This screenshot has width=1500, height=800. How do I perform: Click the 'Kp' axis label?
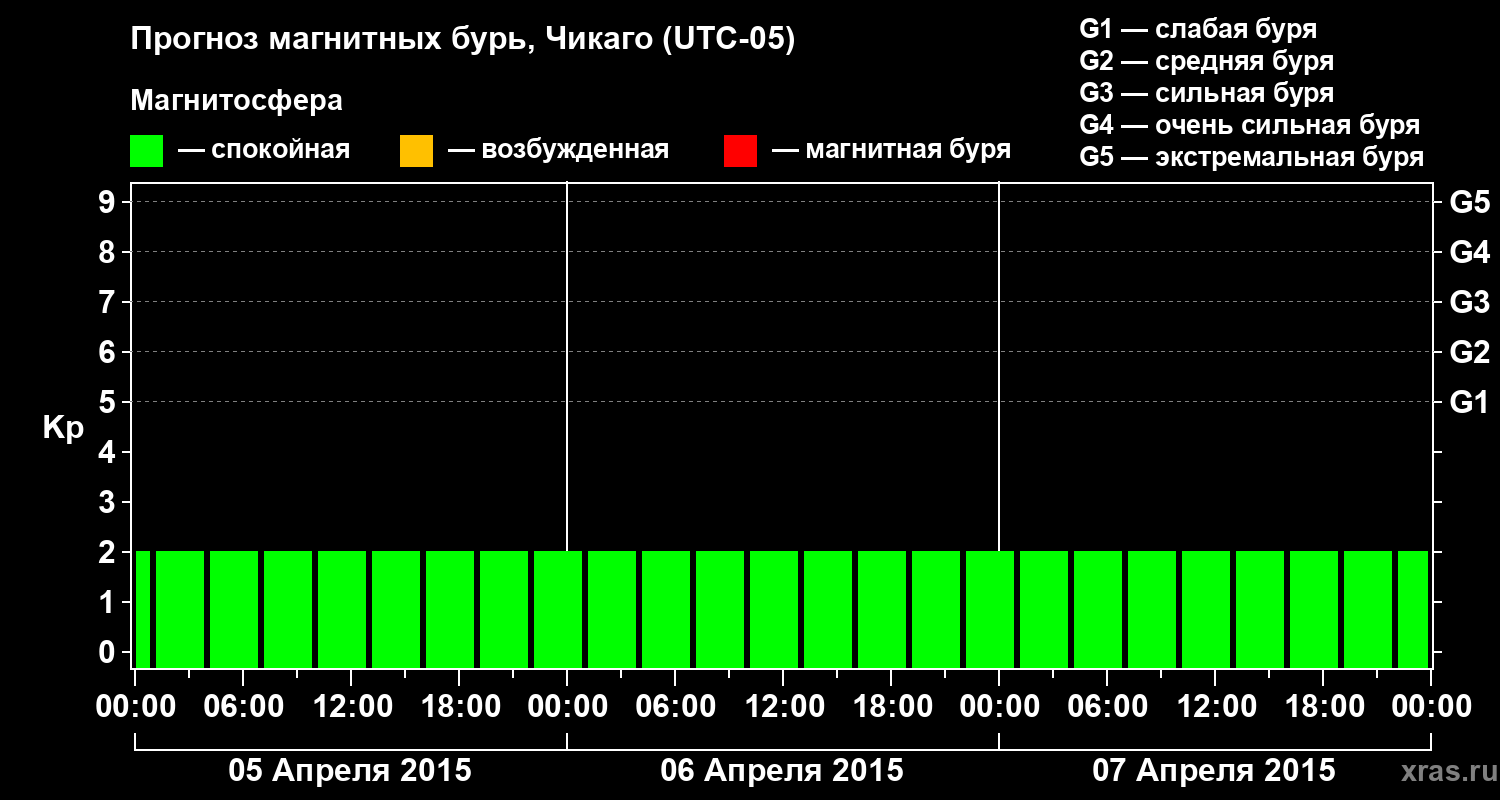pyautogui.click(x=63, y=428)
